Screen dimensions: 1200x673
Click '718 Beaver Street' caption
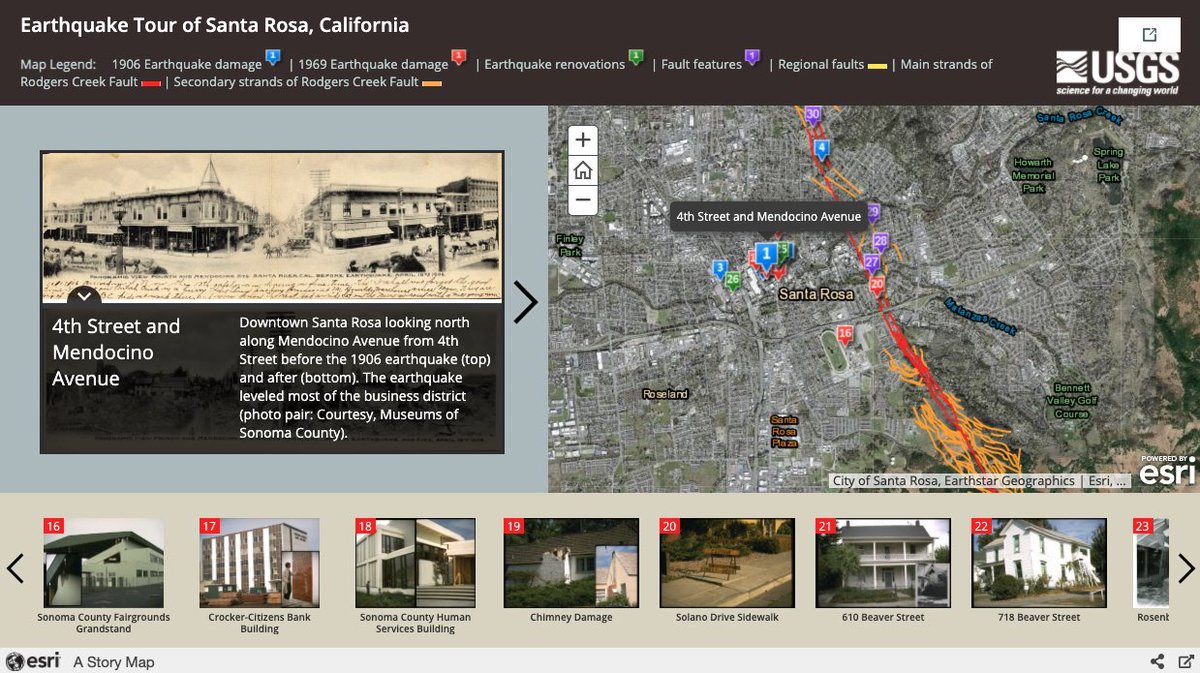tap(1040, 617)
